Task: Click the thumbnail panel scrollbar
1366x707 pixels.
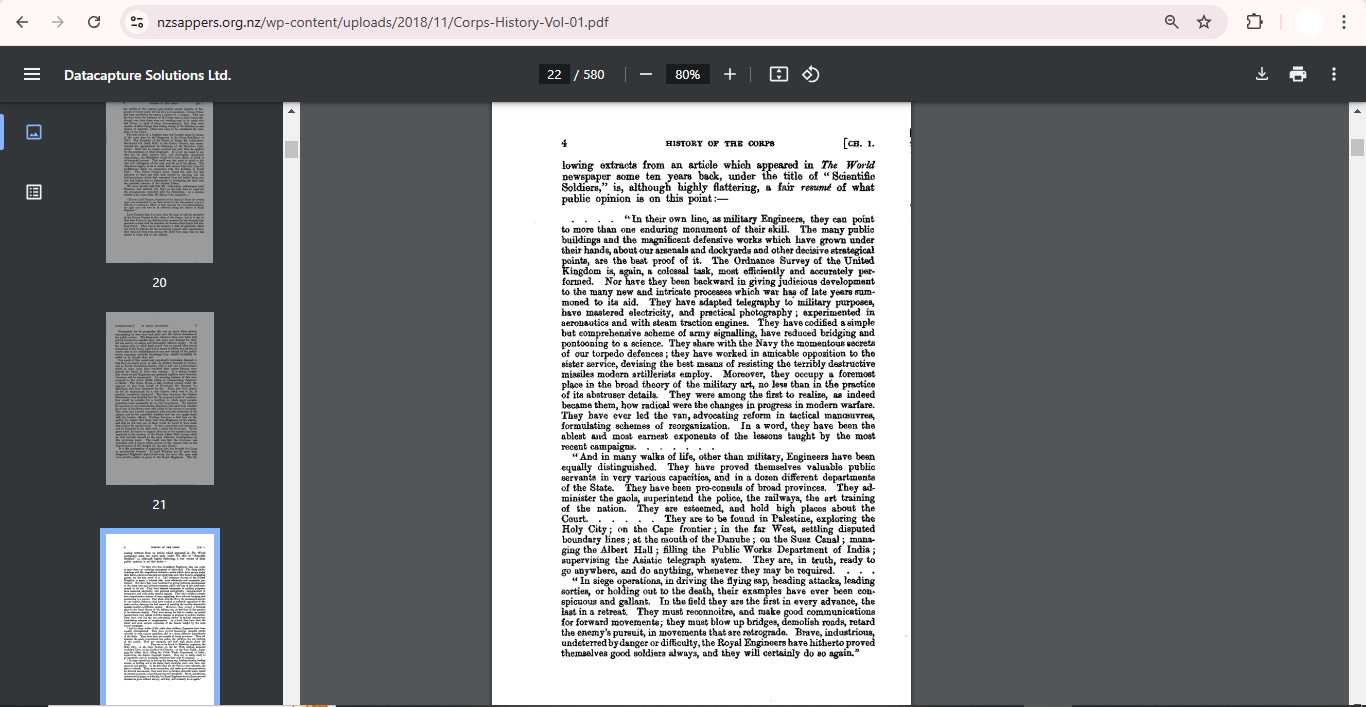Action: [x=292, y=150]
